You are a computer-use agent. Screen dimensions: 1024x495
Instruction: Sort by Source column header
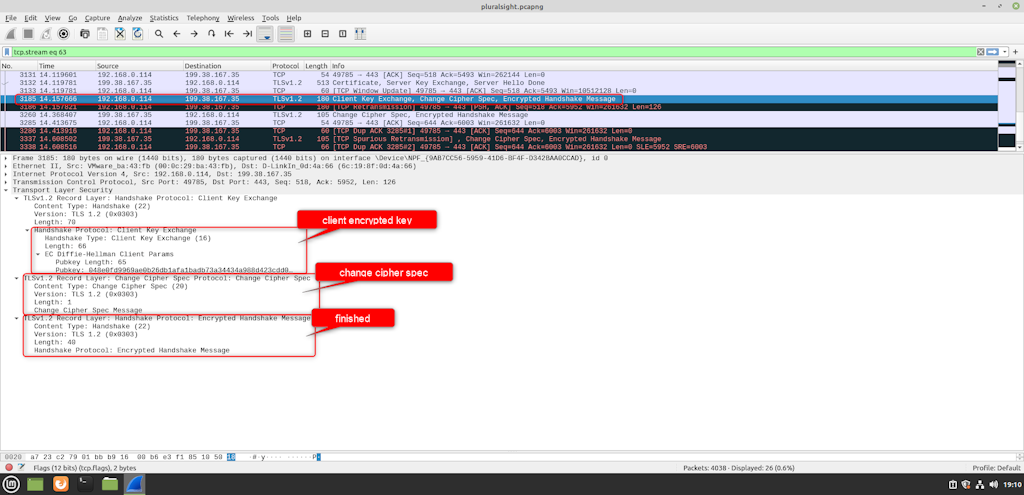click(x=138, y=66)
